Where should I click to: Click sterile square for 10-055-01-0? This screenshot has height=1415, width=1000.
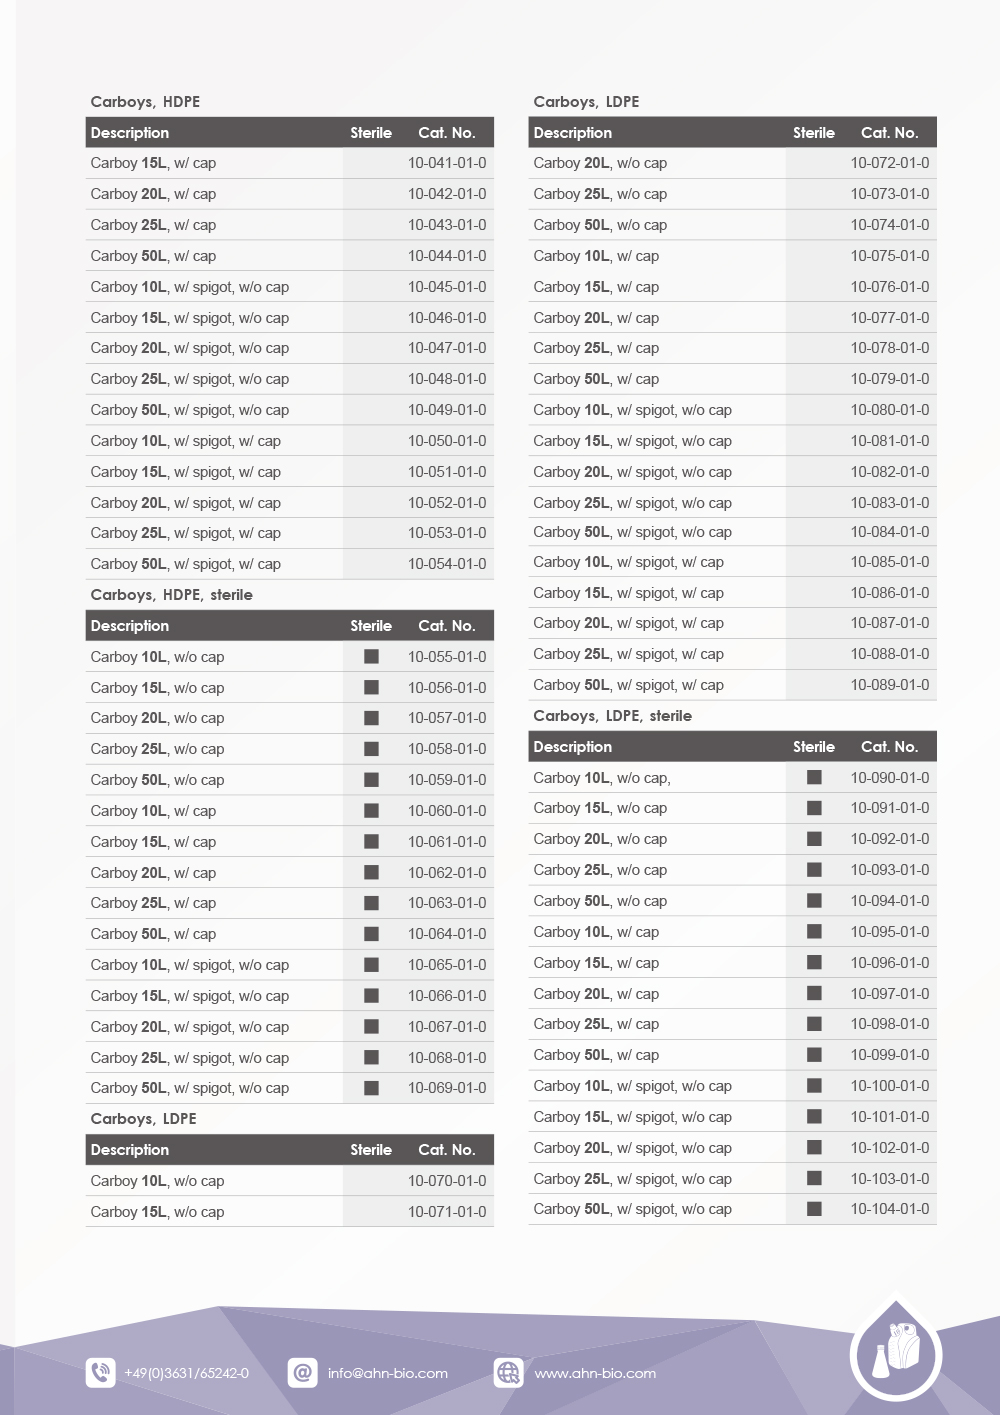371,656
